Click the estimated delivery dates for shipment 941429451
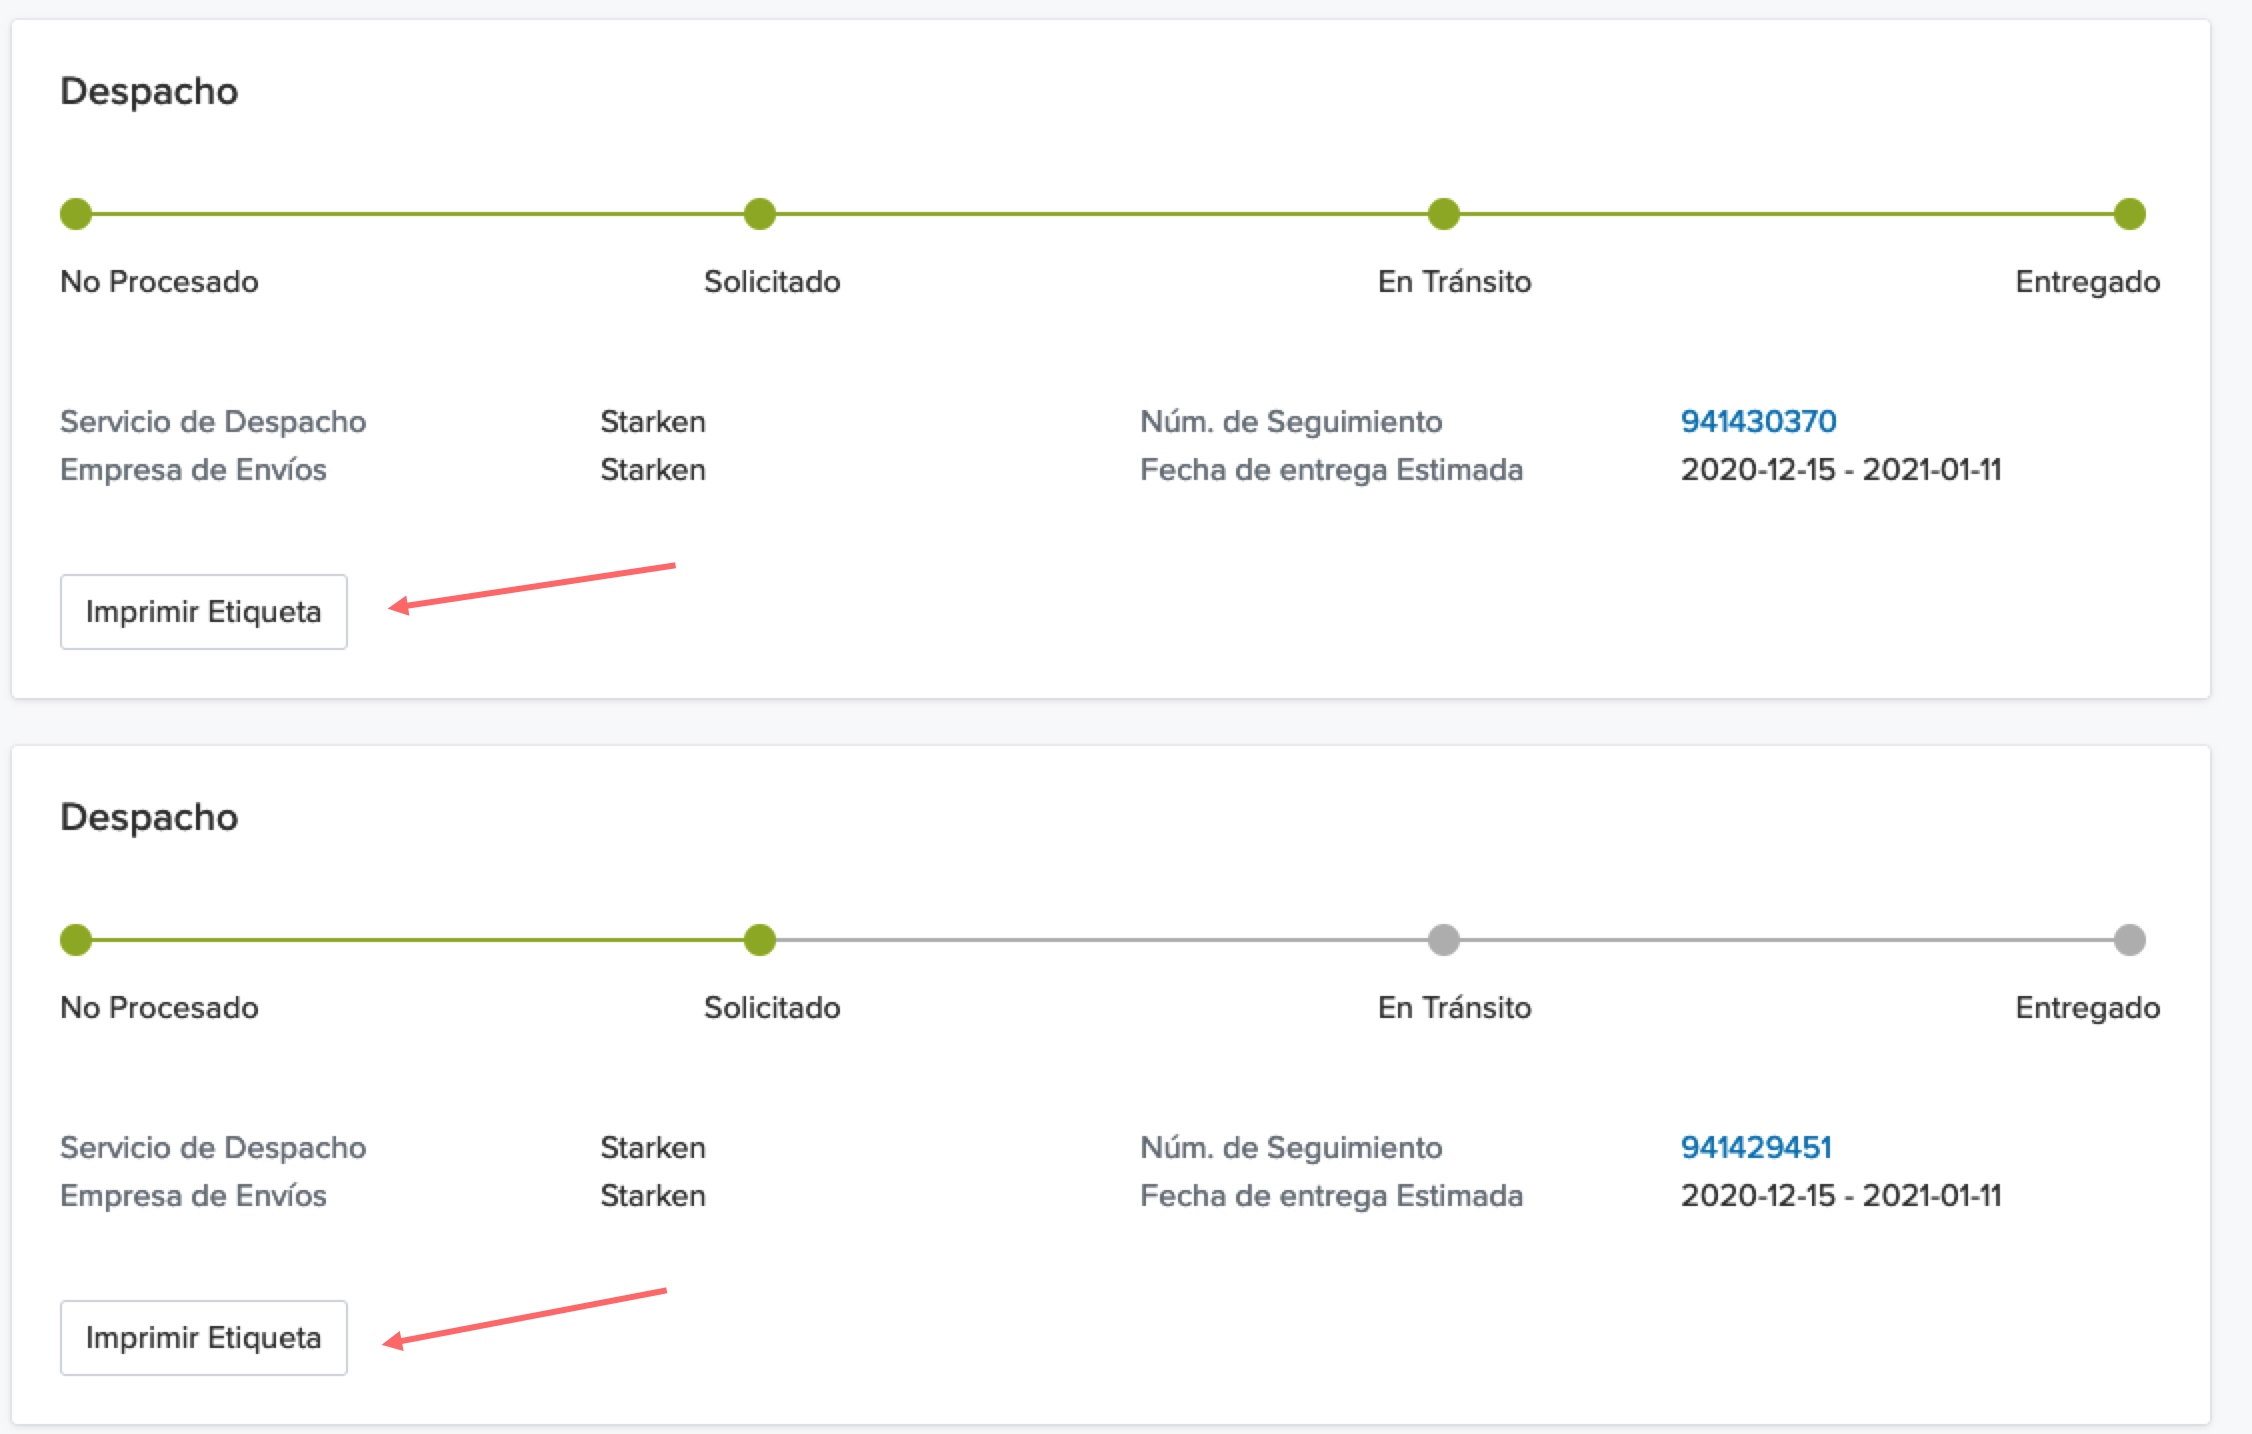The width and height of the screenshot is (2252, 1434). click(x=1840, y=1196)
